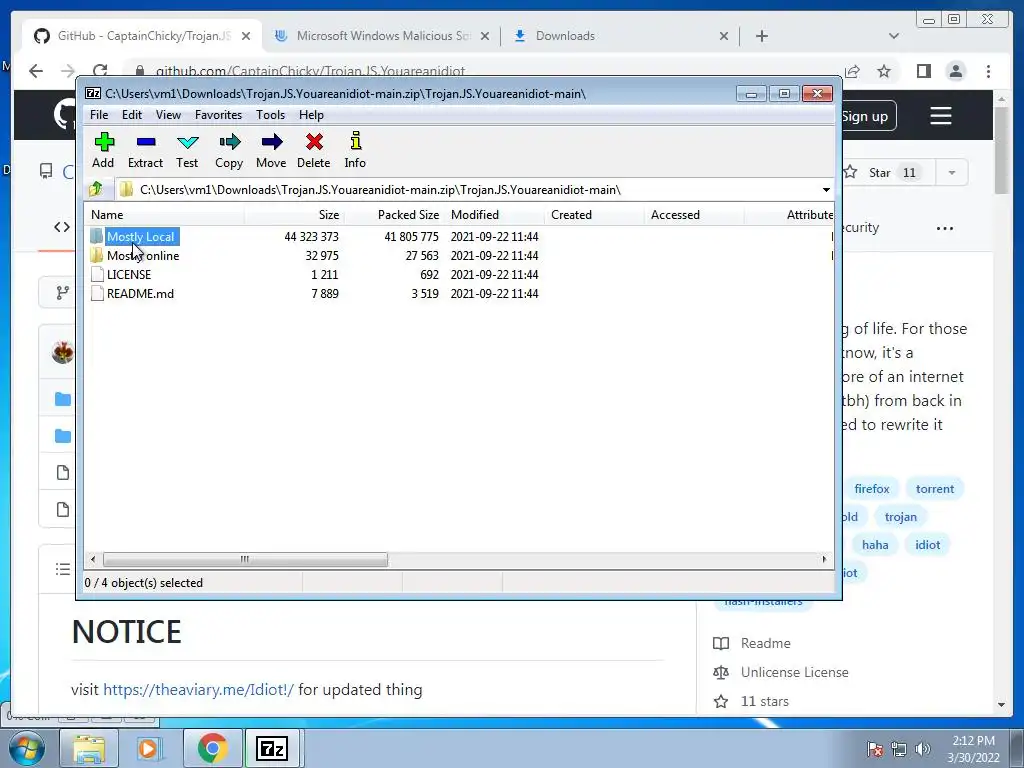
Task: Select the Mostly Local folder
Action: point(140,236)
